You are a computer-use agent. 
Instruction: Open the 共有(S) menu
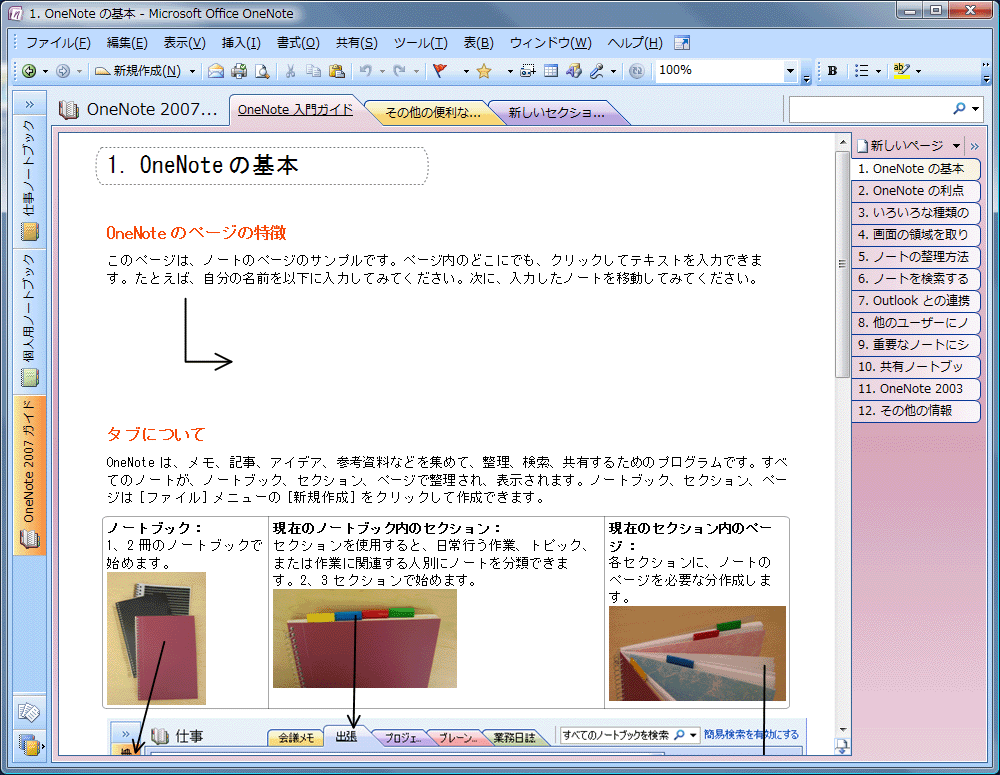[357, 43]
